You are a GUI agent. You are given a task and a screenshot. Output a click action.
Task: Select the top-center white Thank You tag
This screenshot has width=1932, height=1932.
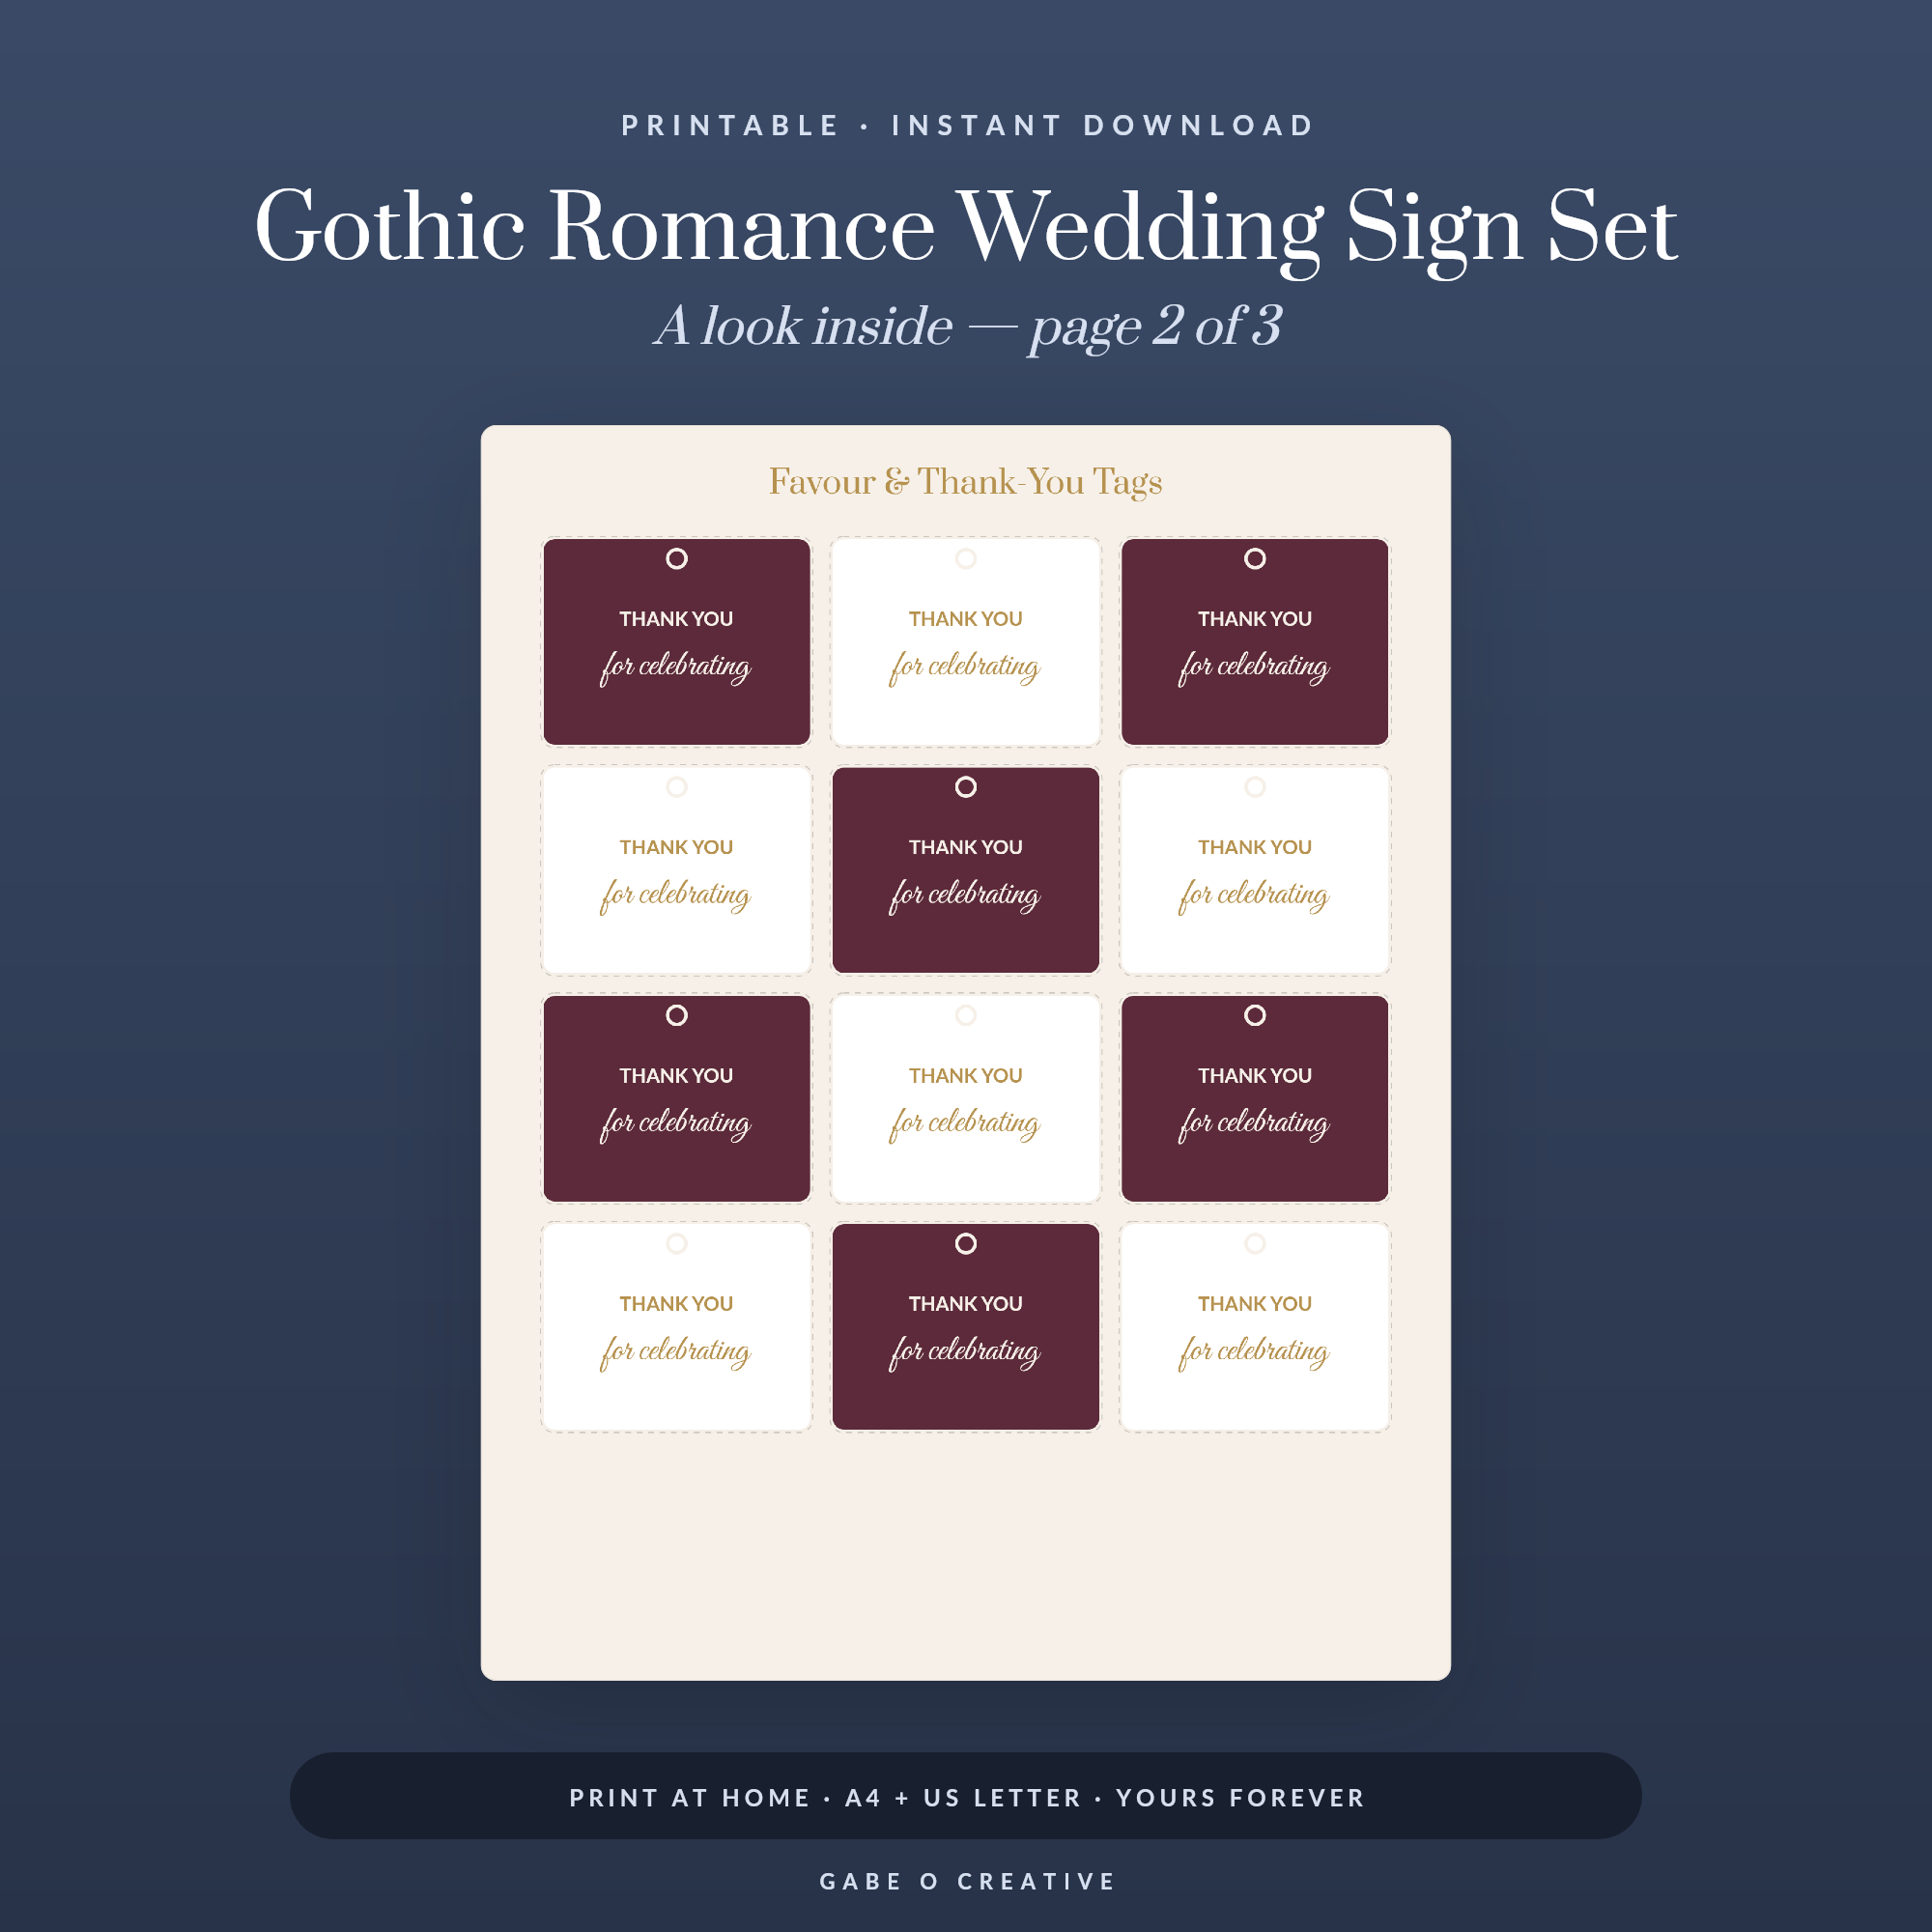click(x=966, y=642)
